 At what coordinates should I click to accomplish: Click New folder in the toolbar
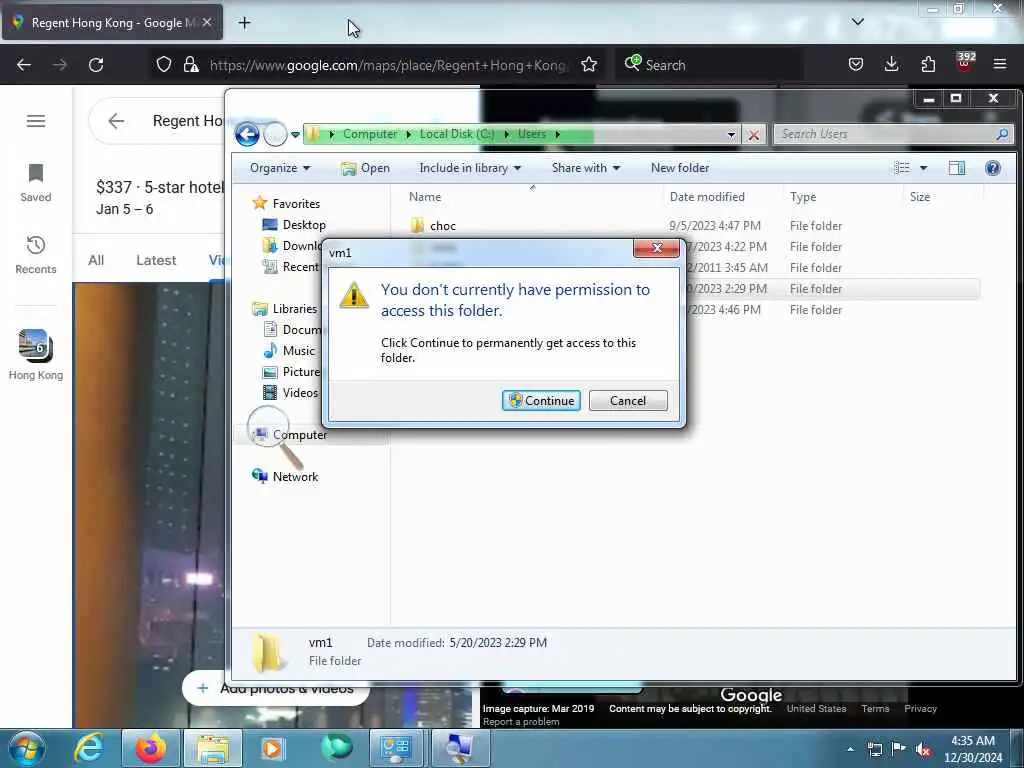tap(680, 168)
